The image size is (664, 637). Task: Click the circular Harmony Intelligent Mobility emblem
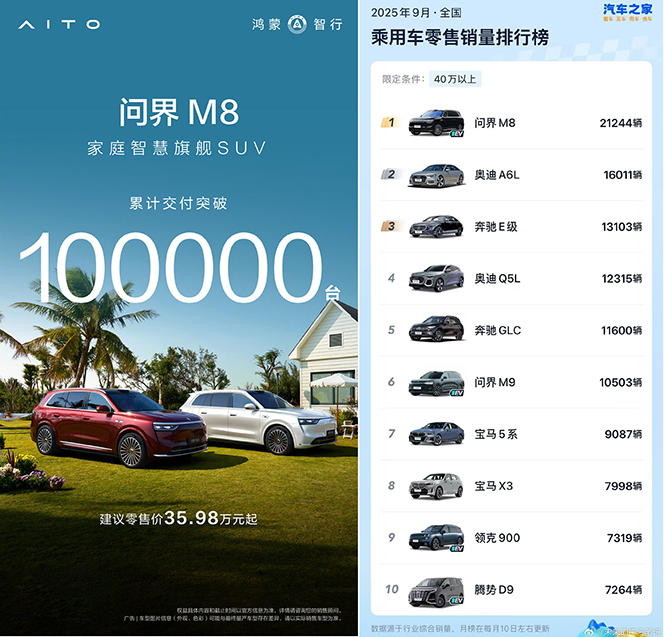295,24
